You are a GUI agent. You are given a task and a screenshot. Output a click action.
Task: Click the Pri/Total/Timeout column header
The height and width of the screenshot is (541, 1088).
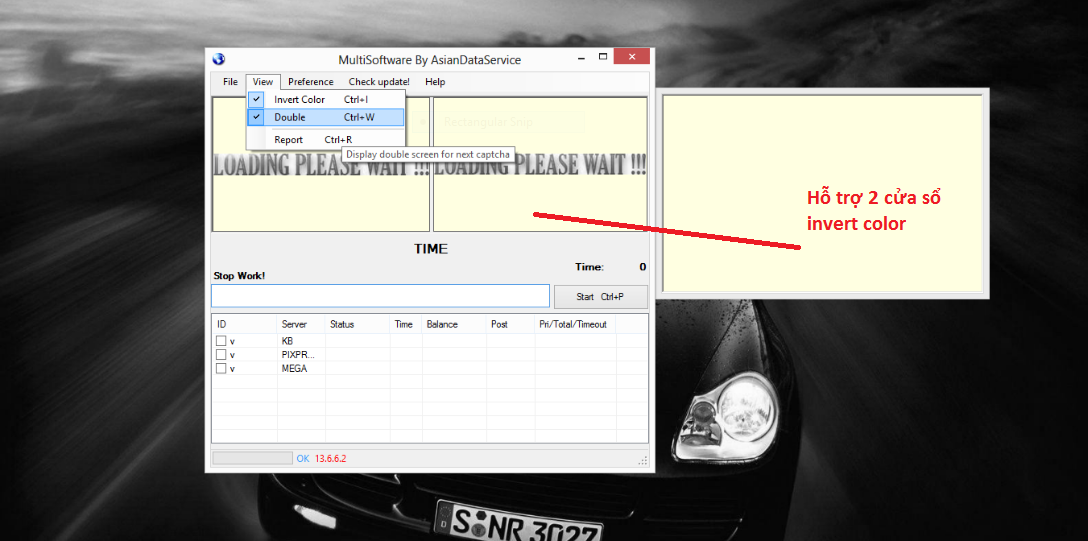[x=575, y=324]
